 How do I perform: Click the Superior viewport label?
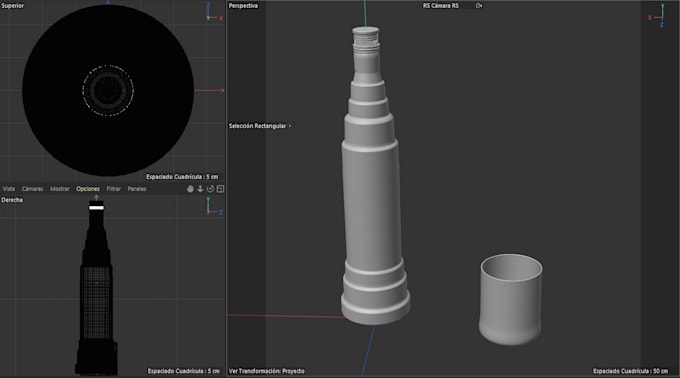[13, 6]
